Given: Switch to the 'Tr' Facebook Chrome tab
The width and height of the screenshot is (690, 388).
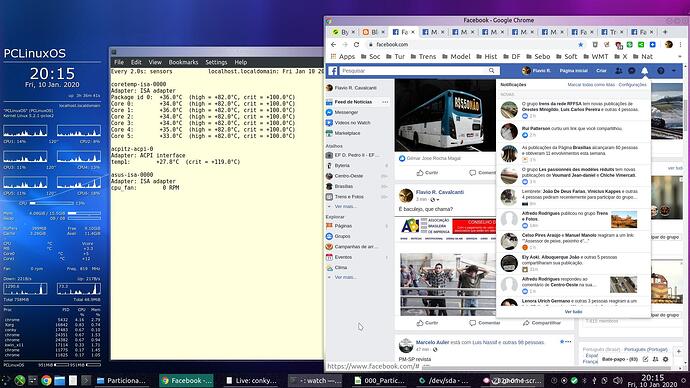Looking at the screenshot, I should 612,32.
